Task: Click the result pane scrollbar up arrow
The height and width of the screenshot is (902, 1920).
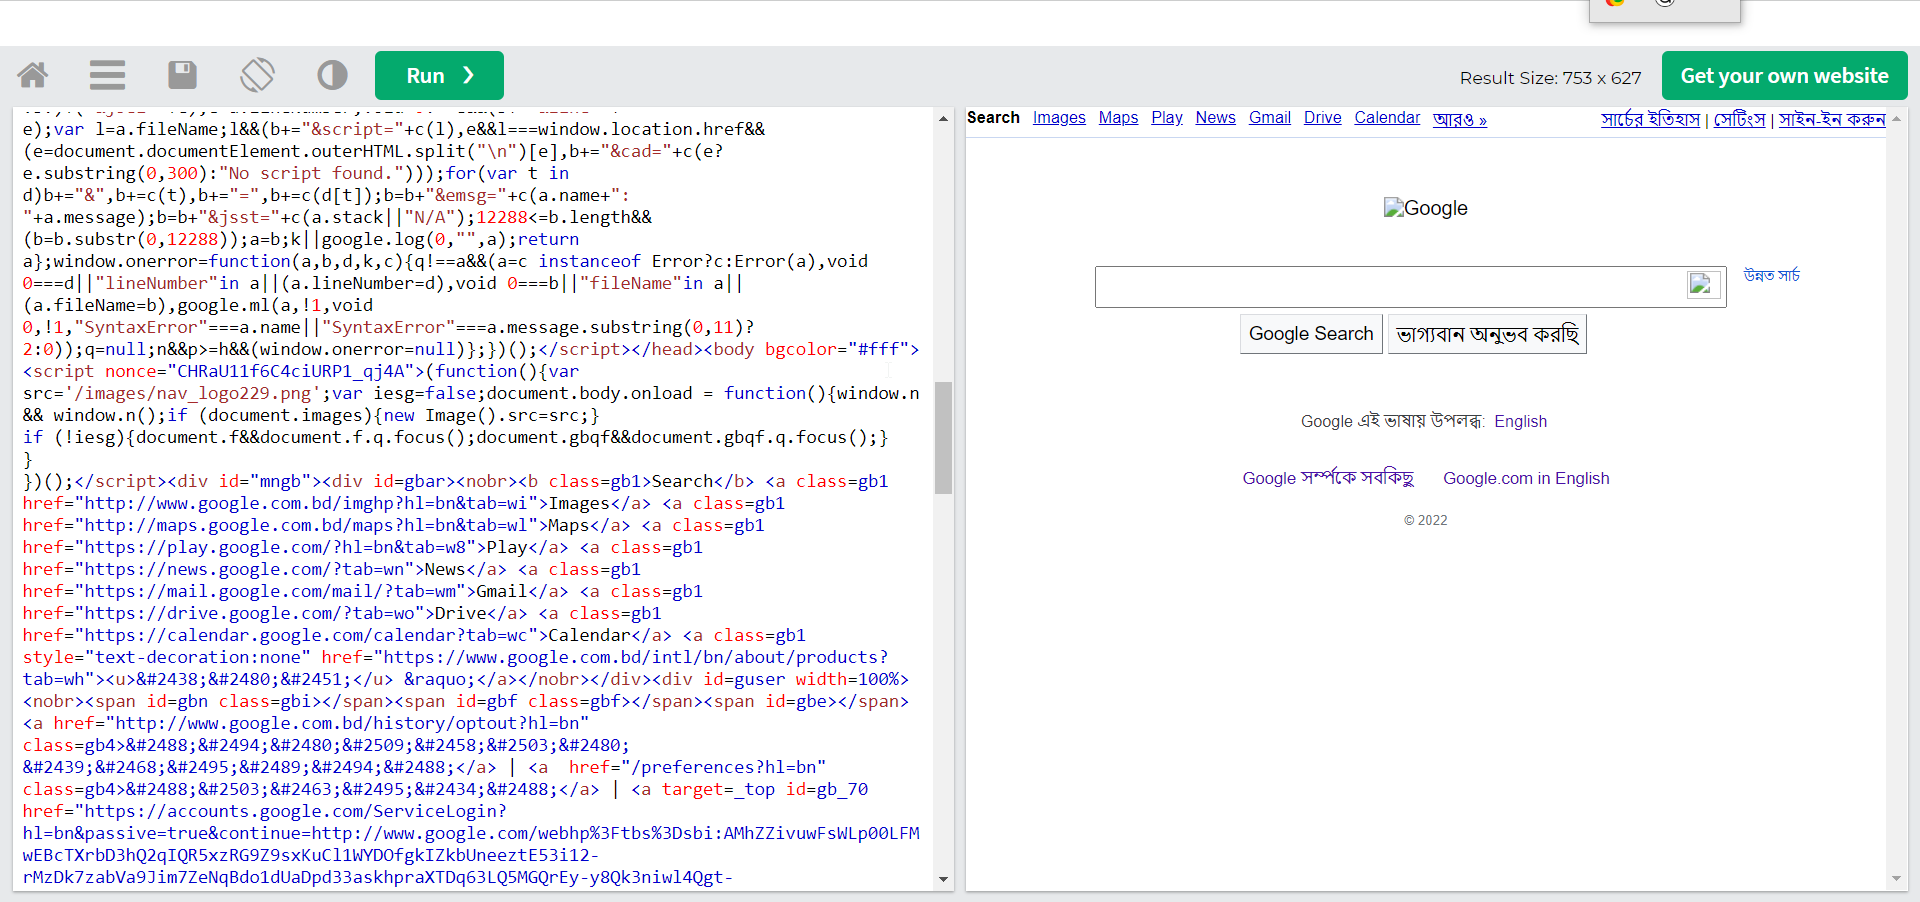Action: (1896, 118)
